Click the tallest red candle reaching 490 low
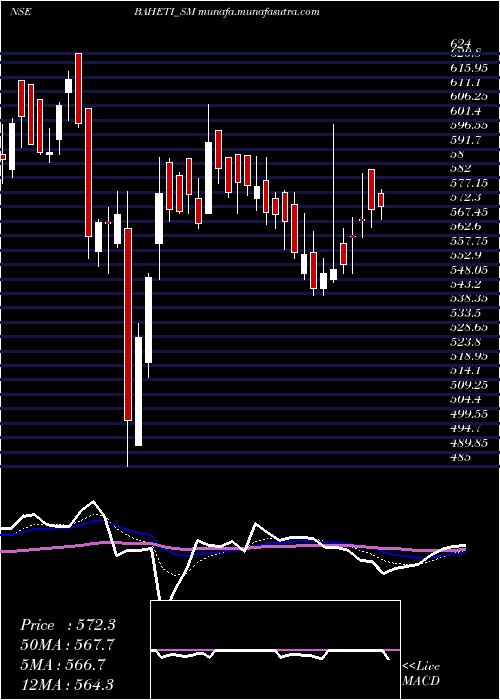The height and width of the screenshot is (700, 500). coord(128,325)
